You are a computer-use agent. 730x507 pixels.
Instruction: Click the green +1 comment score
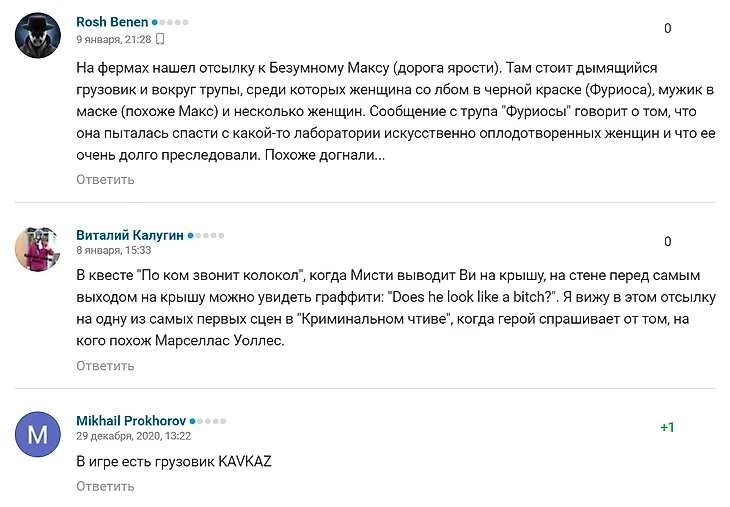(667, 427)
